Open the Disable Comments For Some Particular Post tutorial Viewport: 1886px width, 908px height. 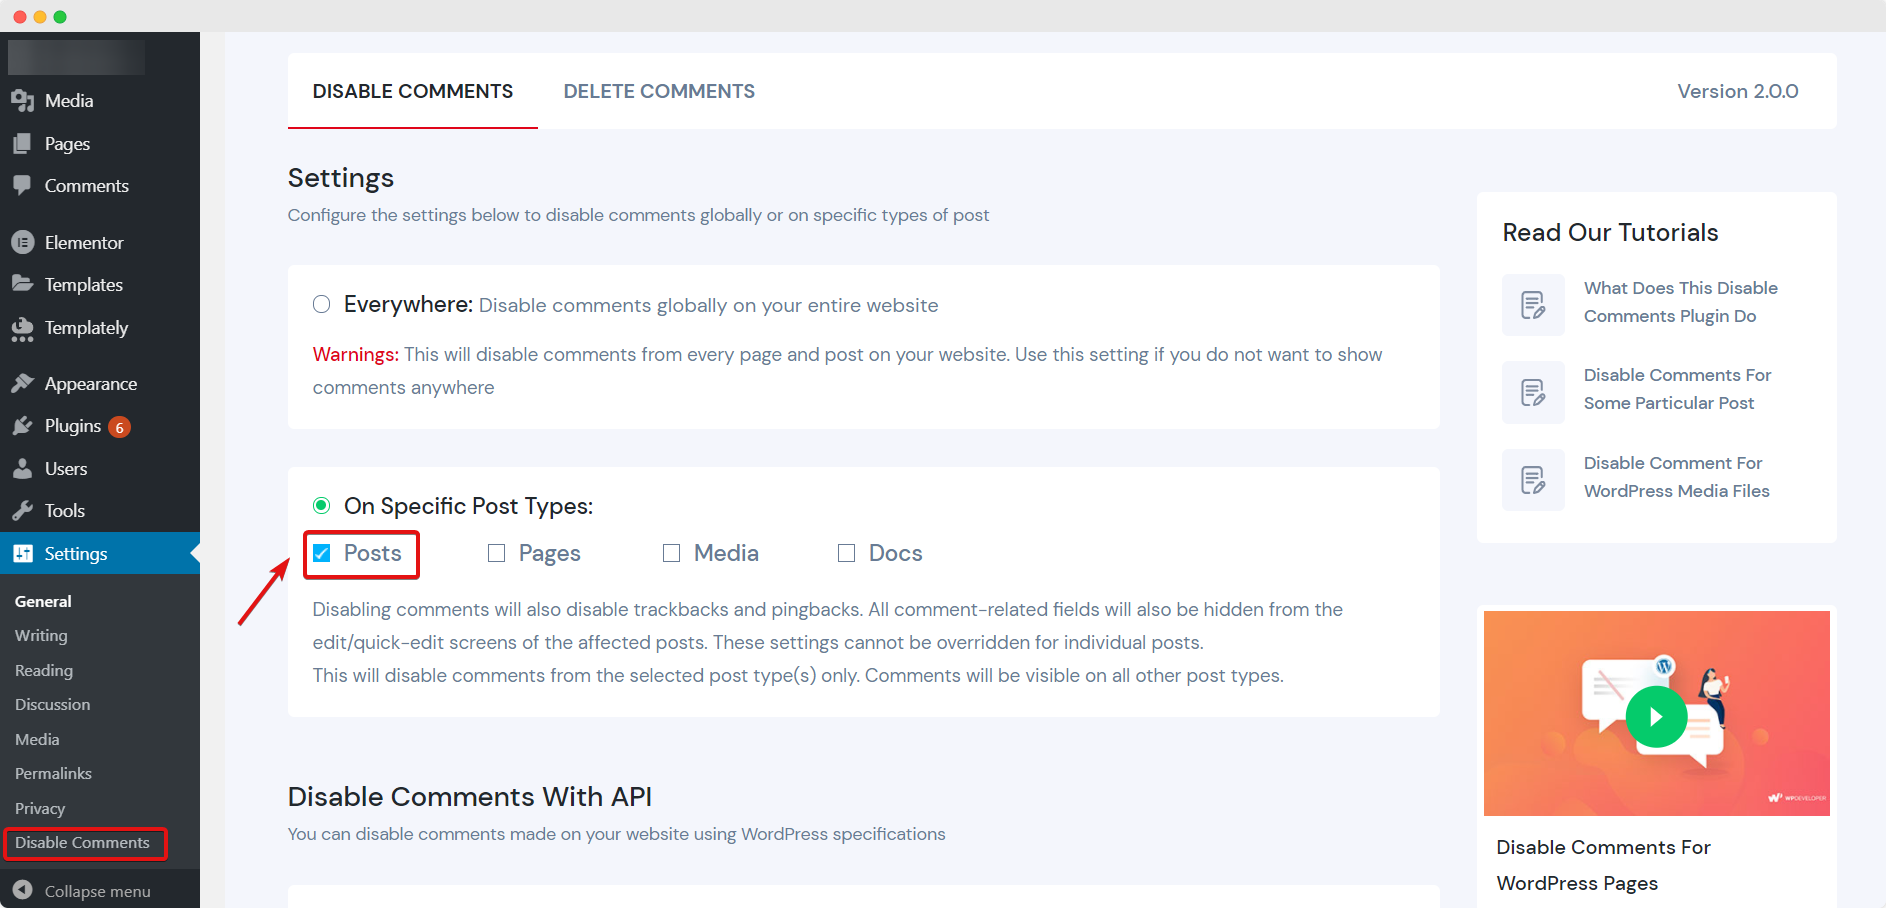pyautogui.click(x=1676, y=389)
